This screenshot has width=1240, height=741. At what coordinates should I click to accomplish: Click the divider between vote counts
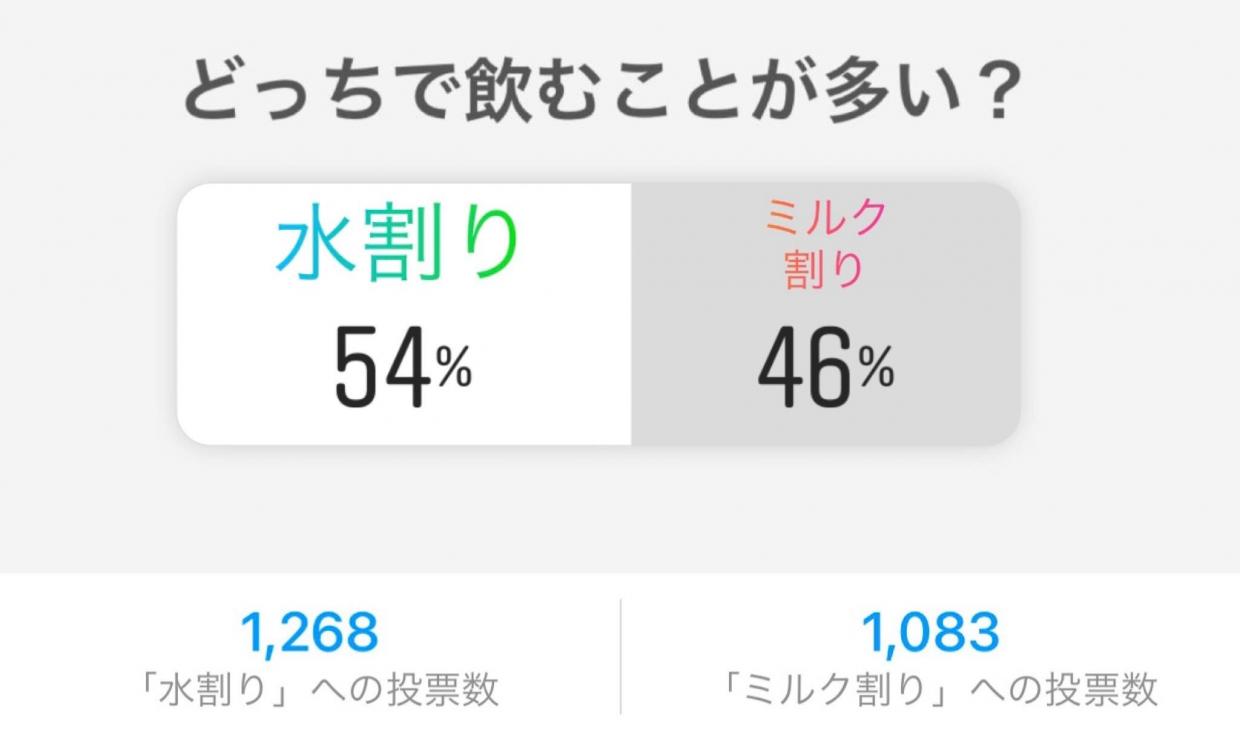(x=620, y=656)
